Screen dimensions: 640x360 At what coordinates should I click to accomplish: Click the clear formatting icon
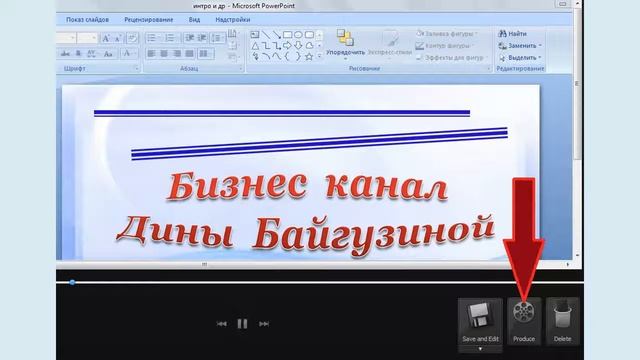click(132, 38)
